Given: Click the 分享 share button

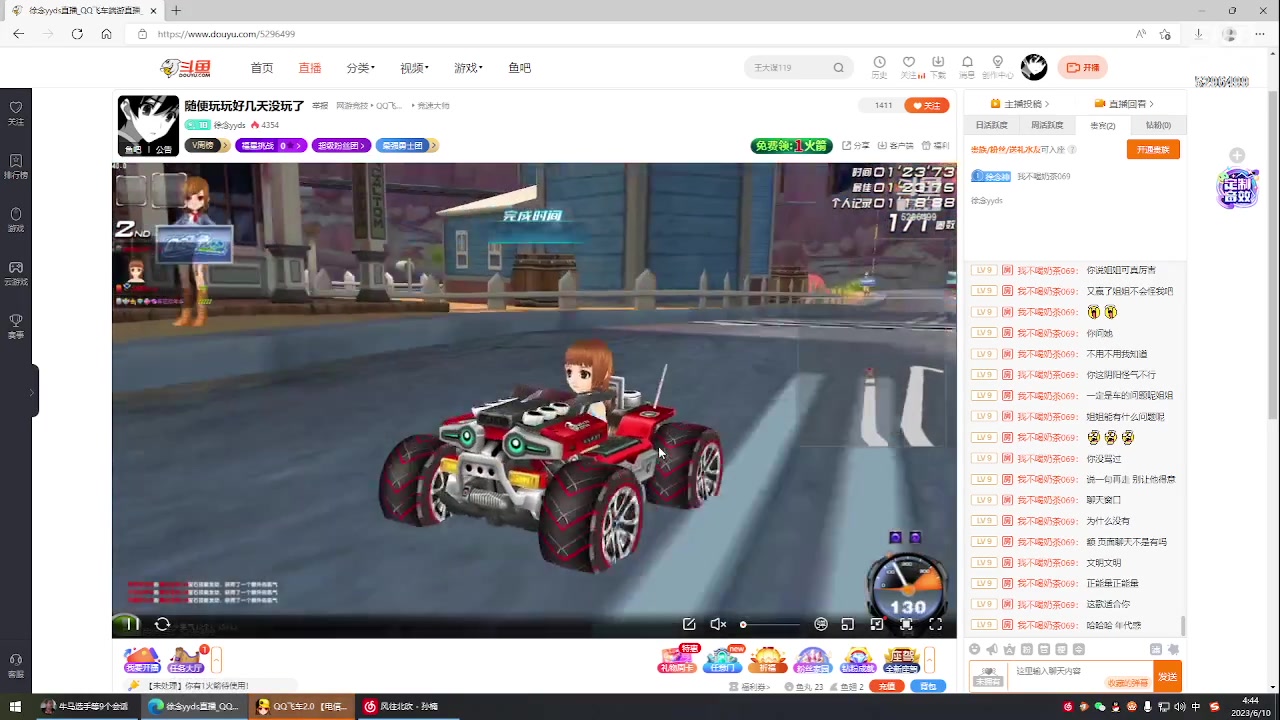Looking at the screenshot, I should click(856, 146).
